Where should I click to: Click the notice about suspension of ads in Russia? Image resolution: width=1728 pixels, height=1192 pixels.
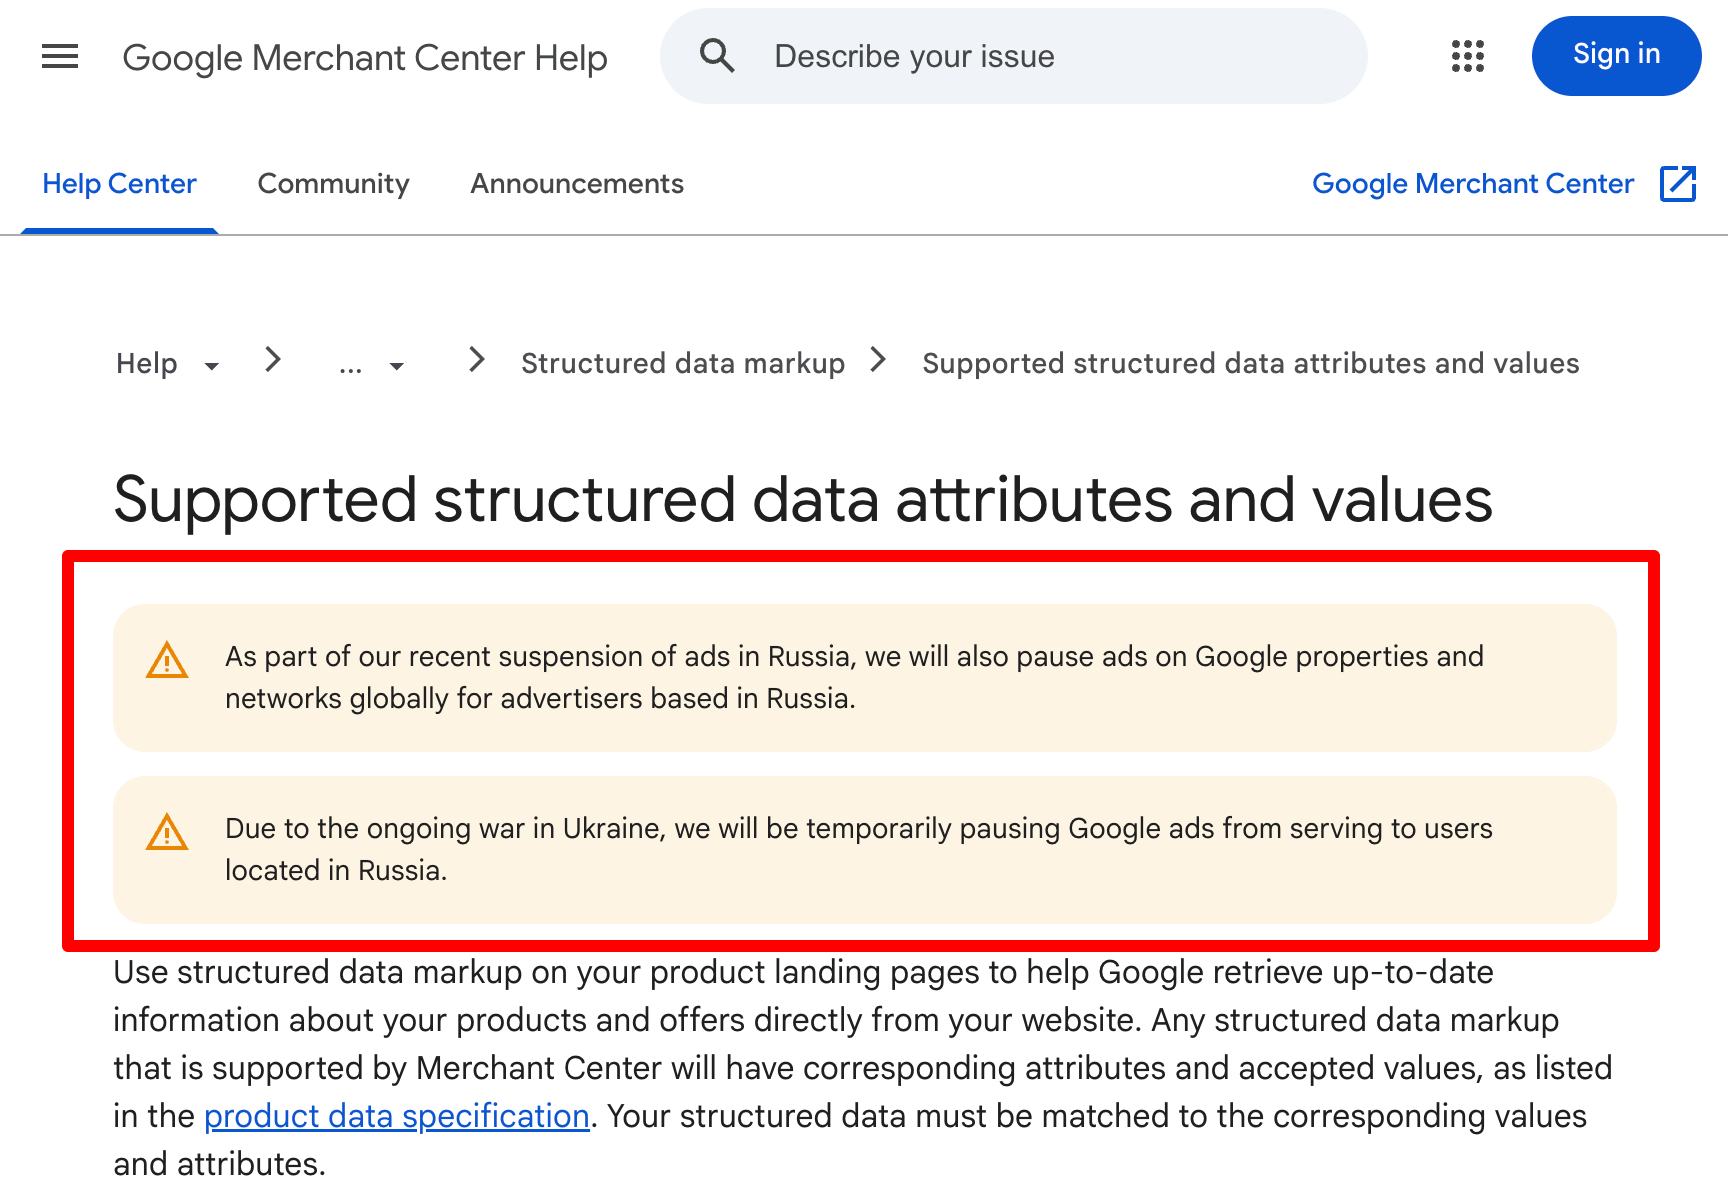click(865, 678)
